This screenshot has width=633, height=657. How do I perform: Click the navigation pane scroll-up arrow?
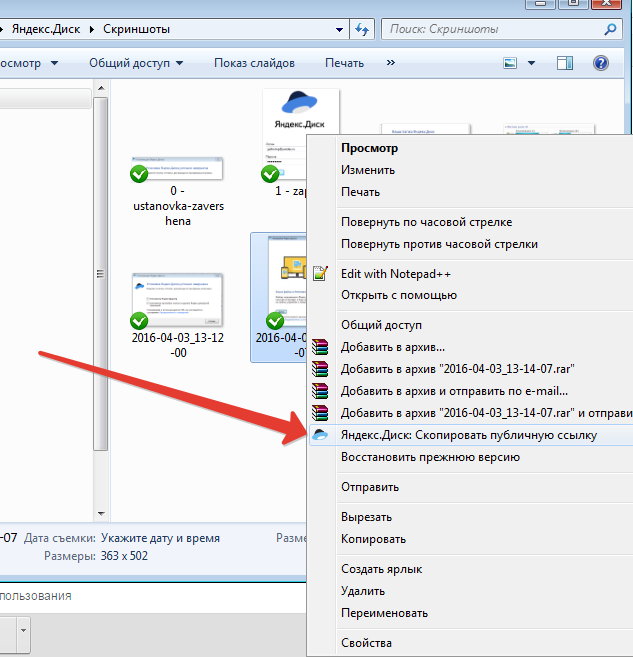point(101,88)
